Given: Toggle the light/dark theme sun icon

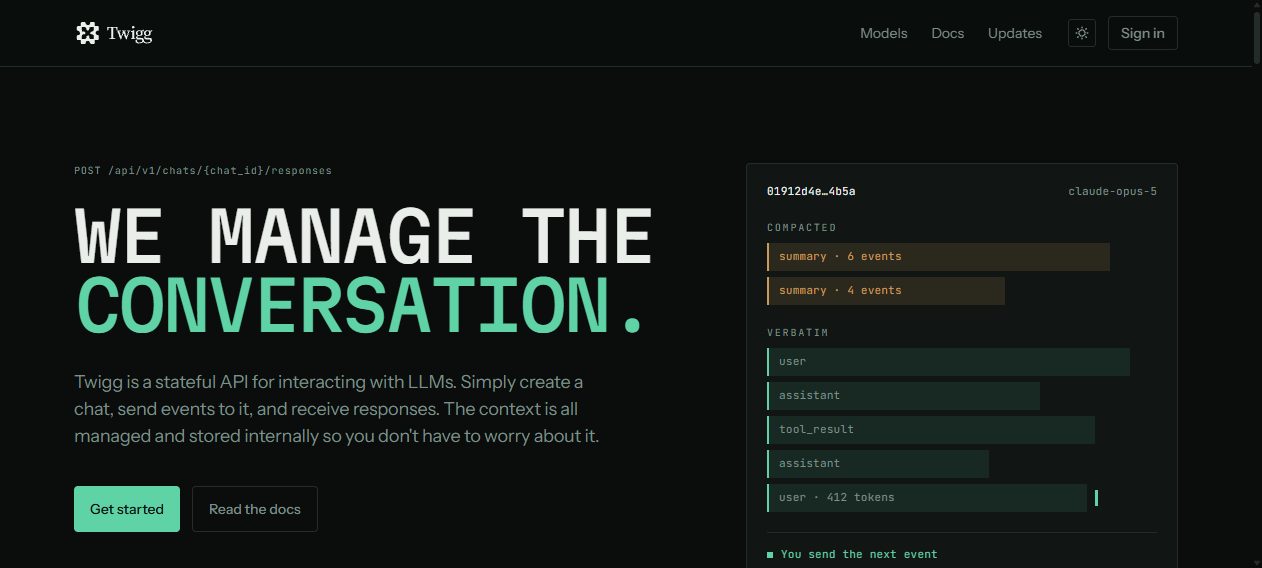Looking at the screenshot, I should point(1082,33).
